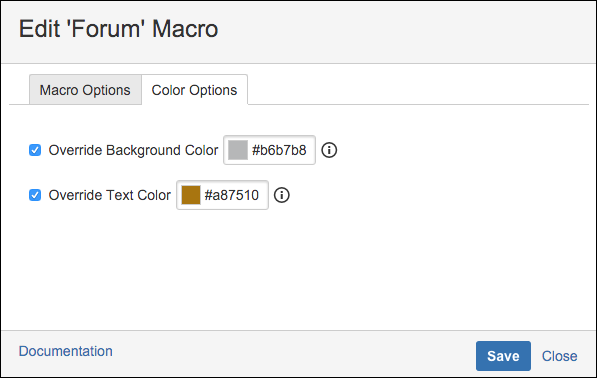Uncheck the Override Text Color checkbox
This screenshot has height=378, width=597.
coord(35,195)
